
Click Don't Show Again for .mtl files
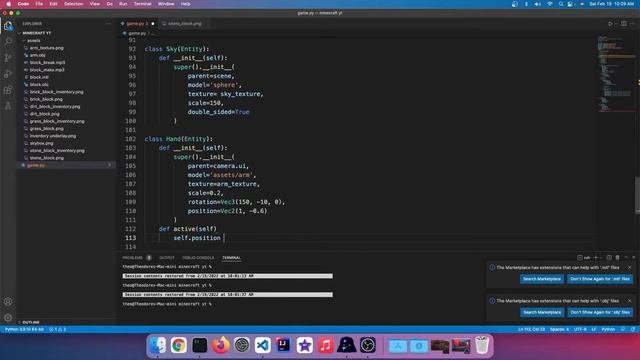click(x=600, y=279)
